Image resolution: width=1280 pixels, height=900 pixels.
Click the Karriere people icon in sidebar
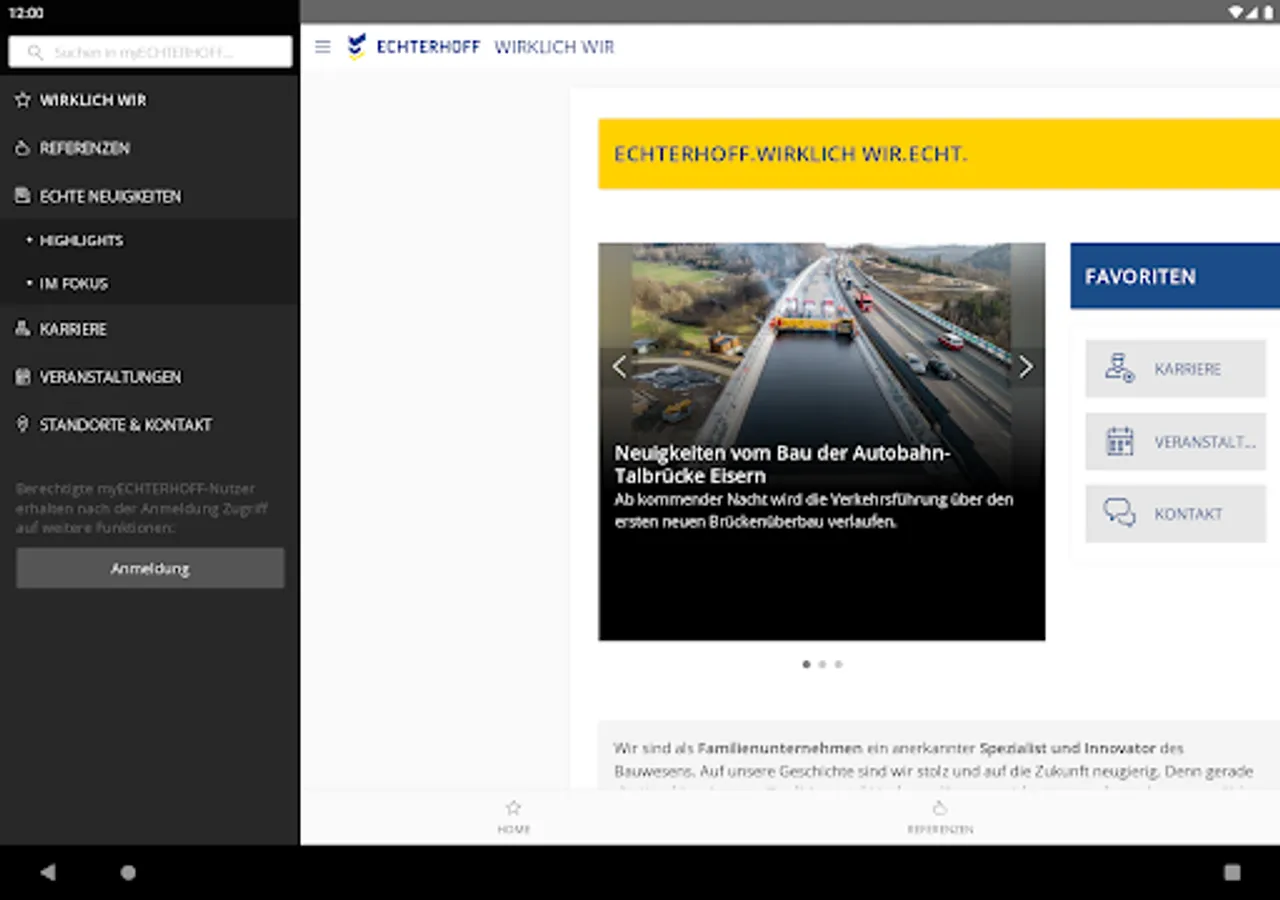pyautogui.click(x=22, y=329)
